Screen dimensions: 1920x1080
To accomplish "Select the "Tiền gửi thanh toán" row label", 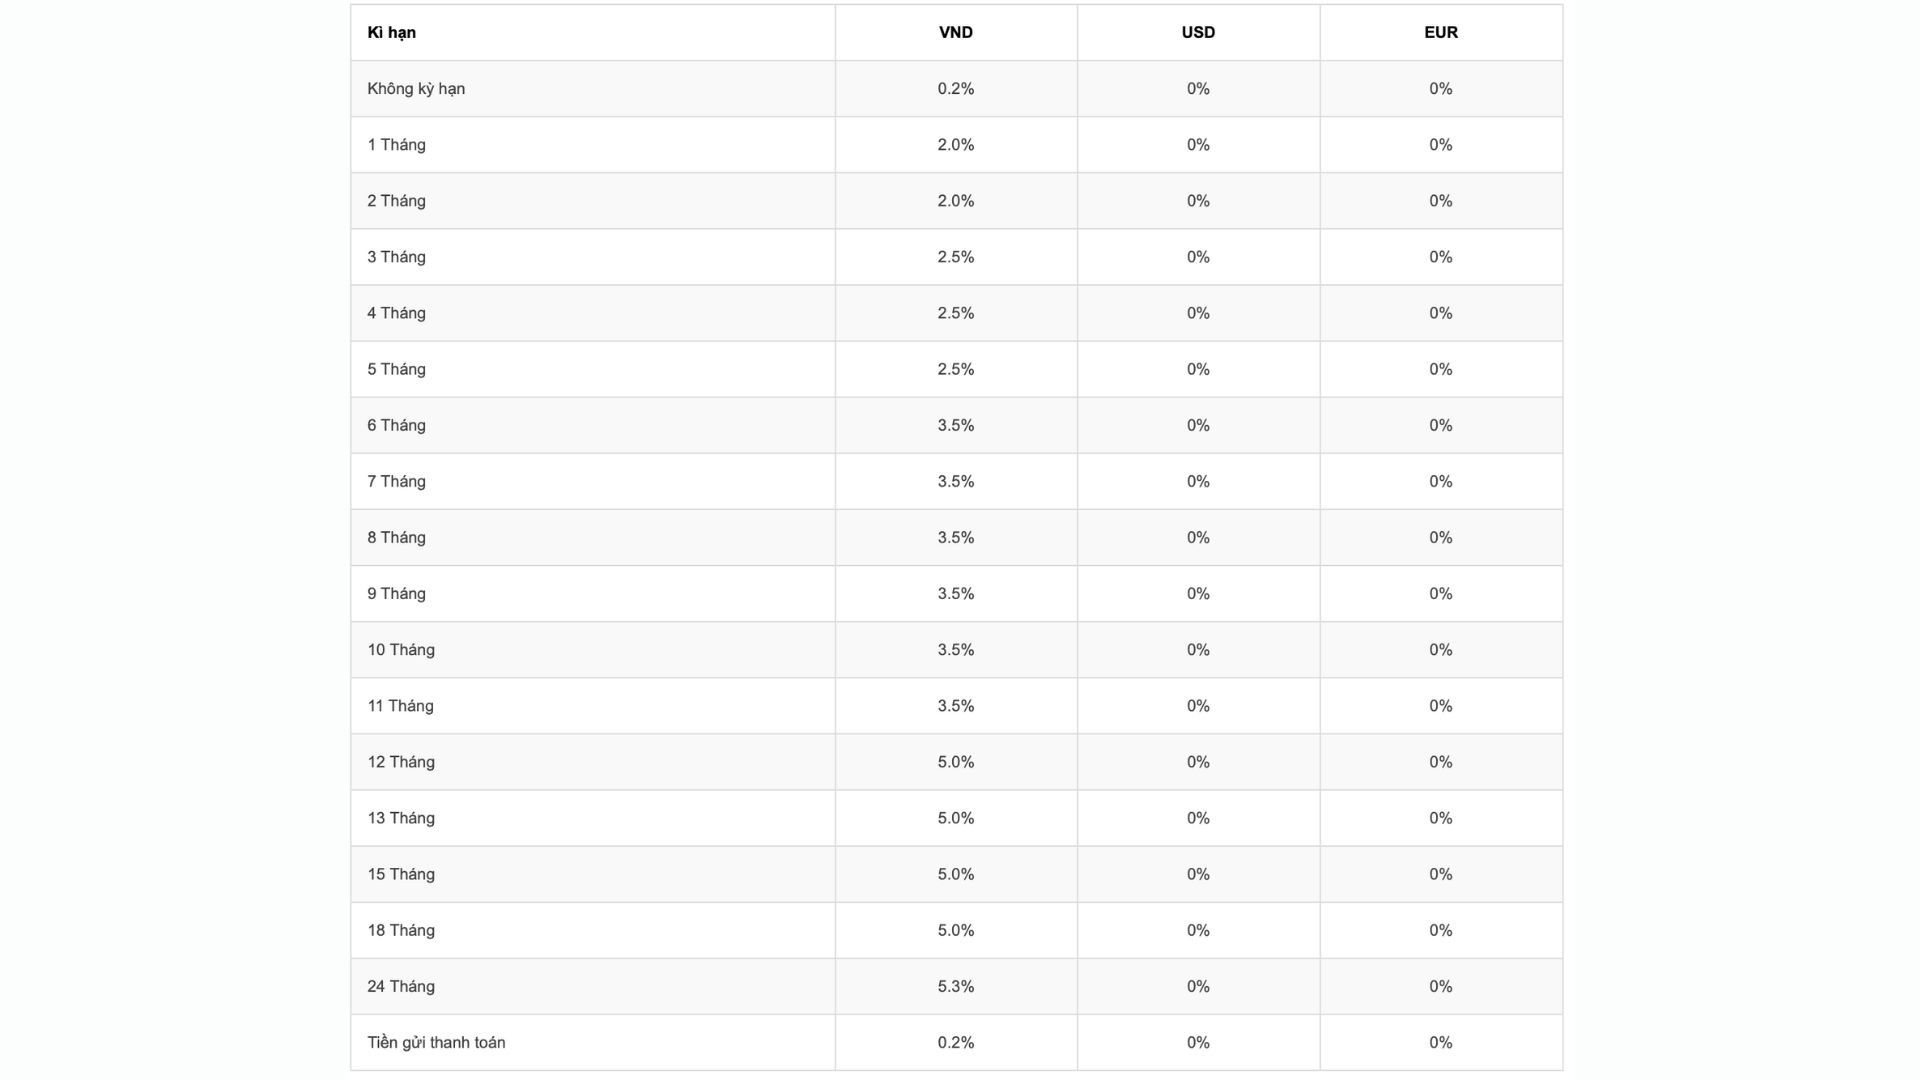I will click(436, 1042).
